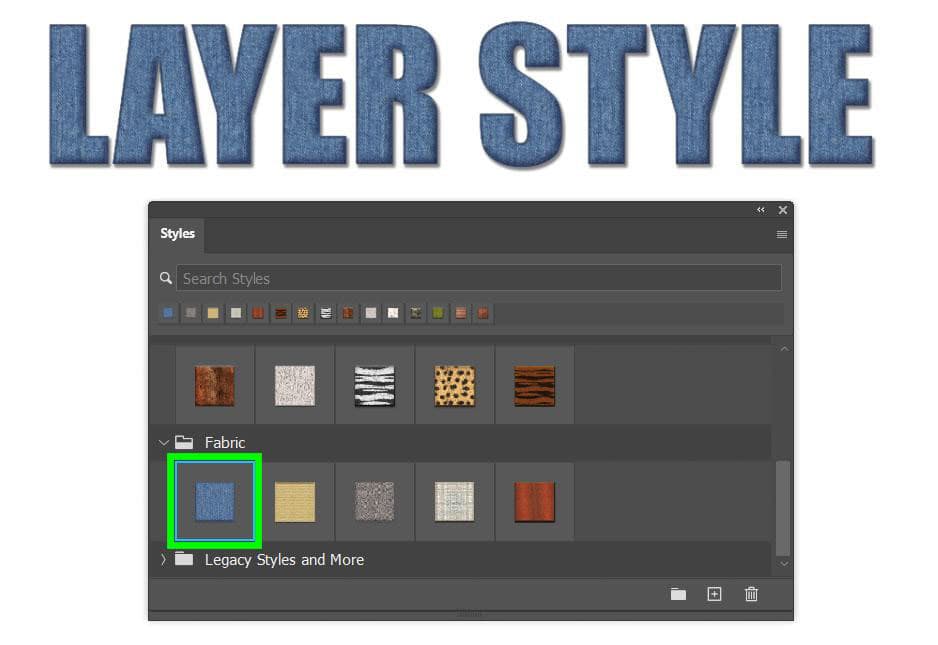This screenshot has height=645, width=938.
Task: Collapse the Fabric group
Action: [163, 442]
